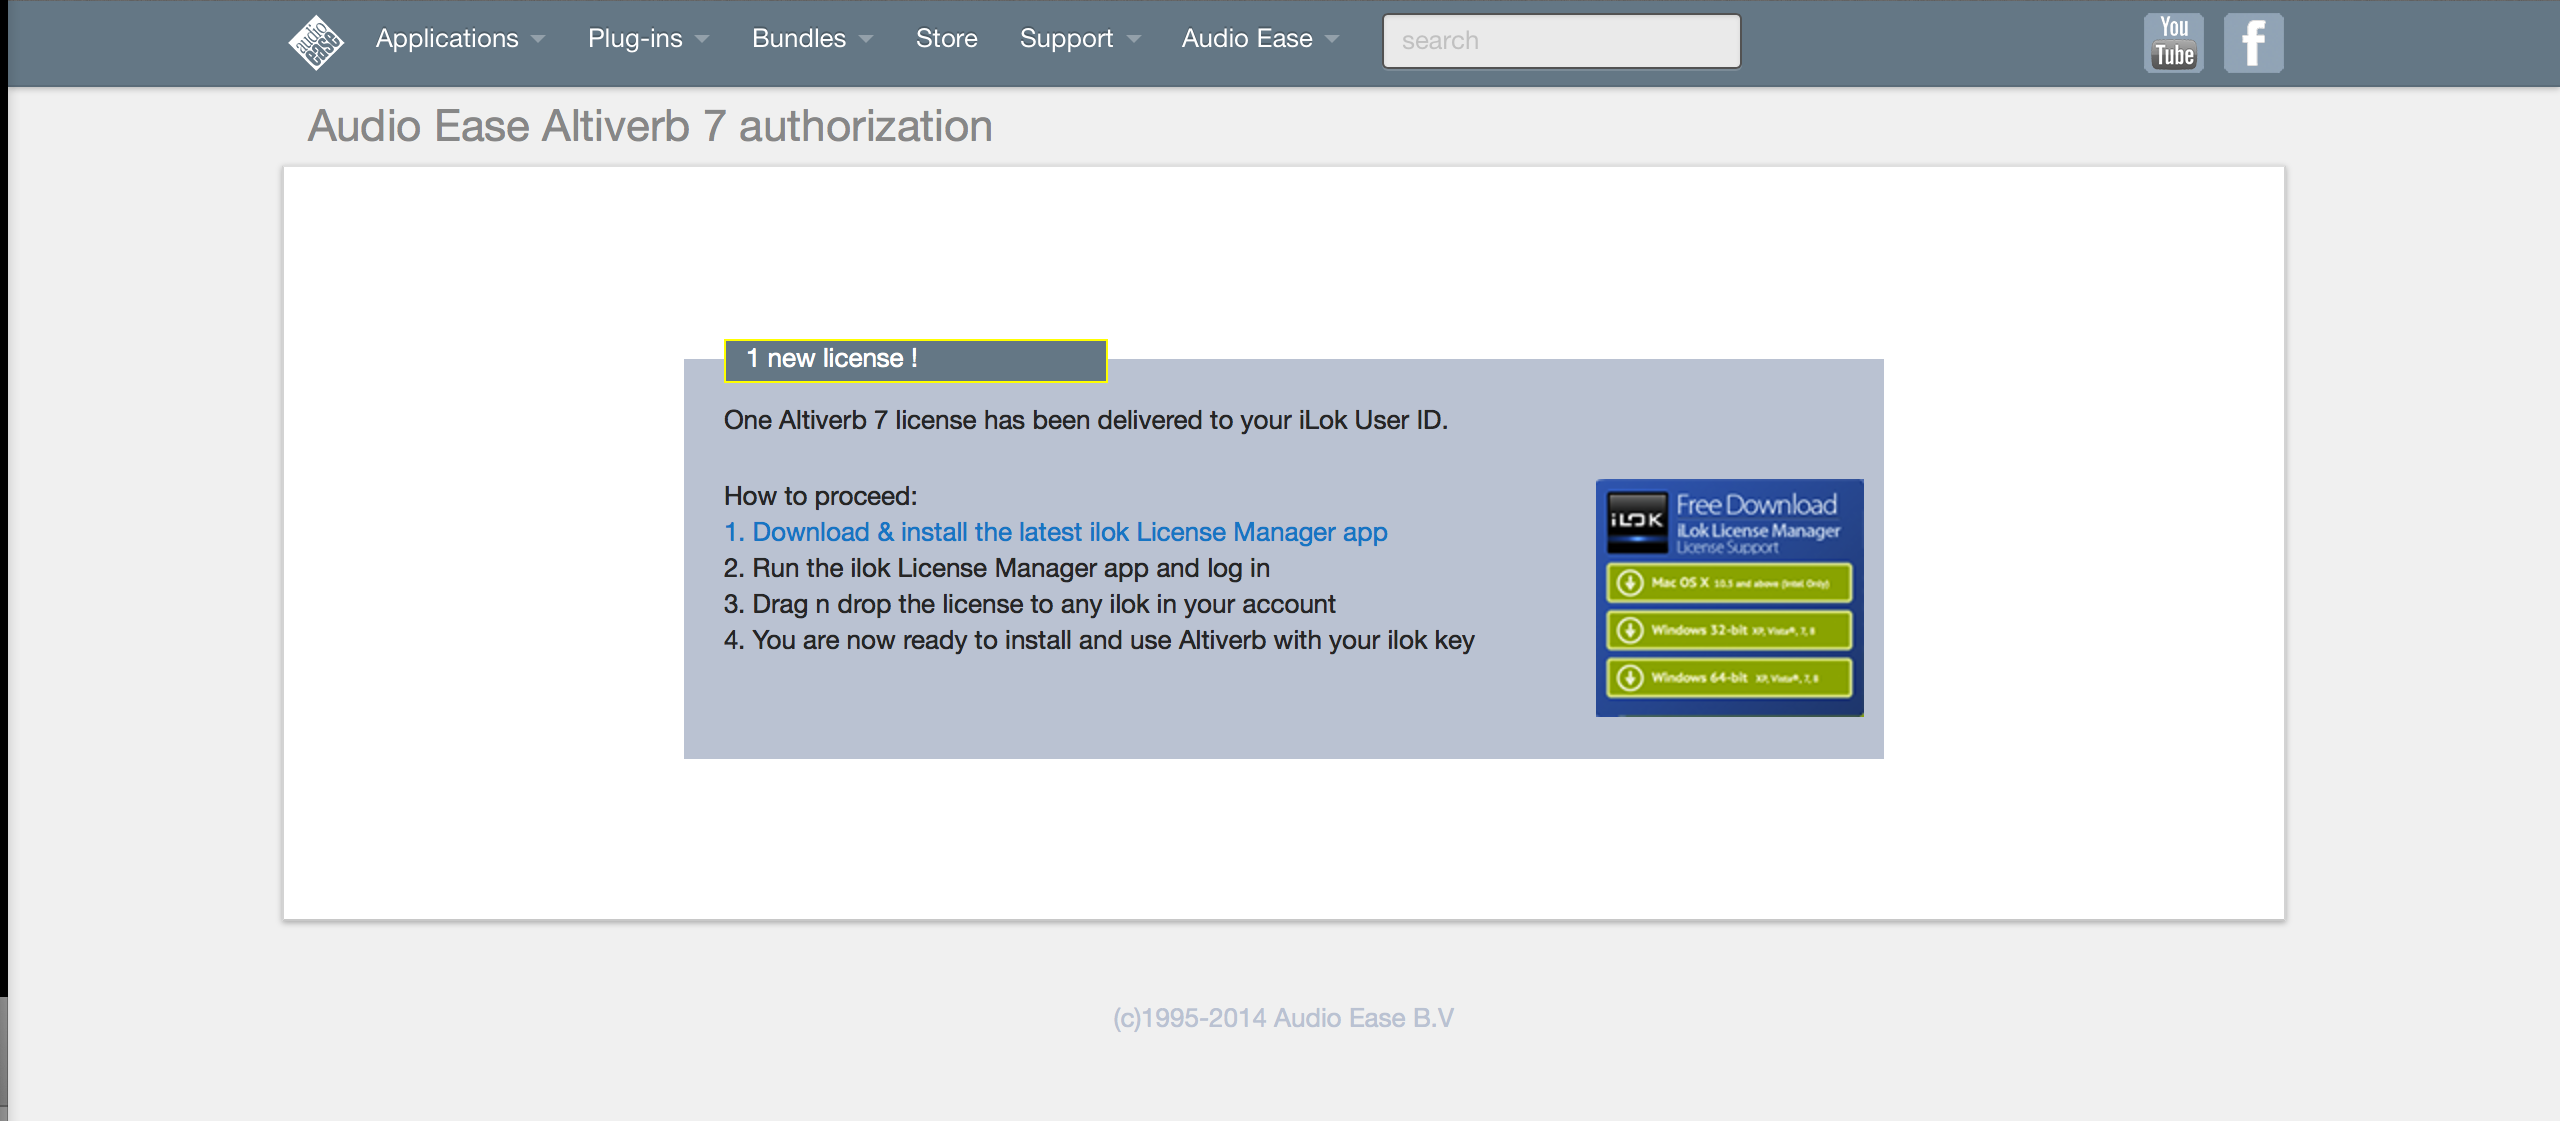The width and height of the screenshot is (2560, 1121).
Task: Download iLok Manager for Windows 32-bit
Action: (x=1729, y=630)
